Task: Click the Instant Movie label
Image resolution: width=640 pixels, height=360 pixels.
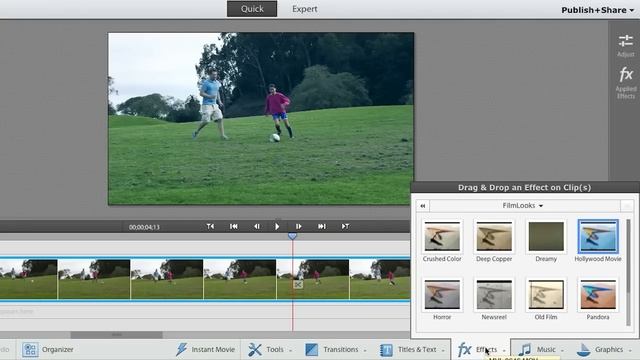Action: point(213,349)
